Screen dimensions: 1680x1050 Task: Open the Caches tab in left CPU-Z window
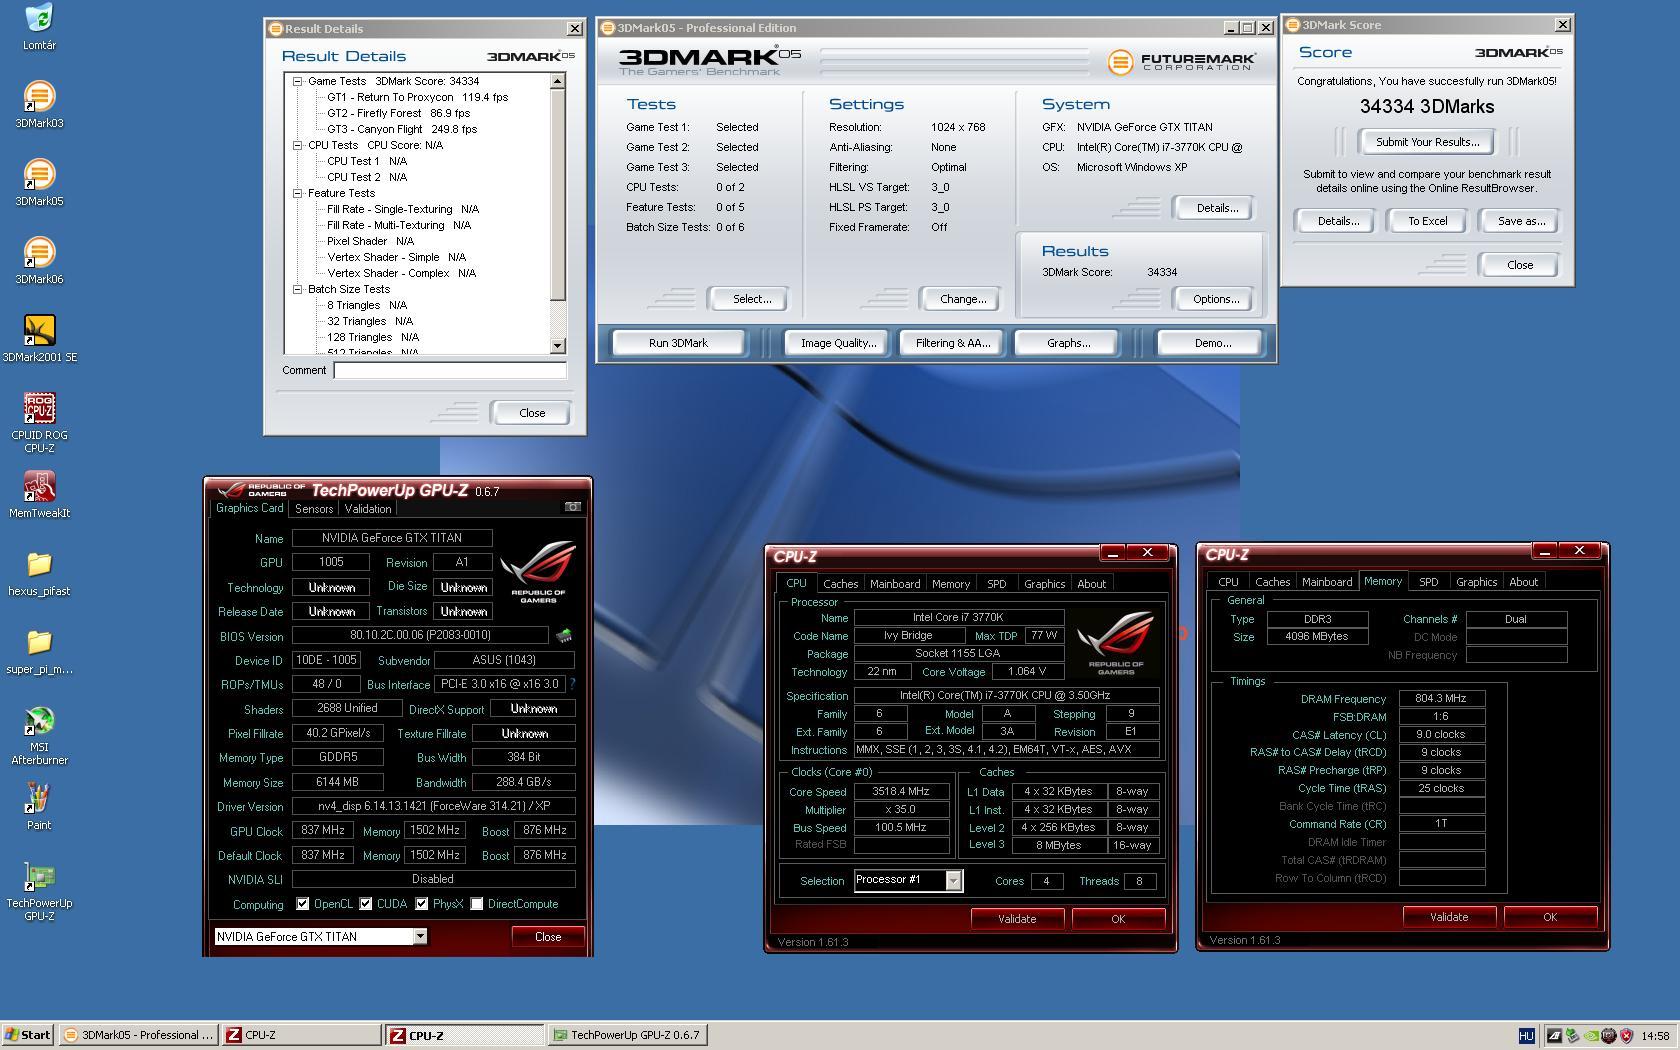pyautogui.click(x=840, y=584)
